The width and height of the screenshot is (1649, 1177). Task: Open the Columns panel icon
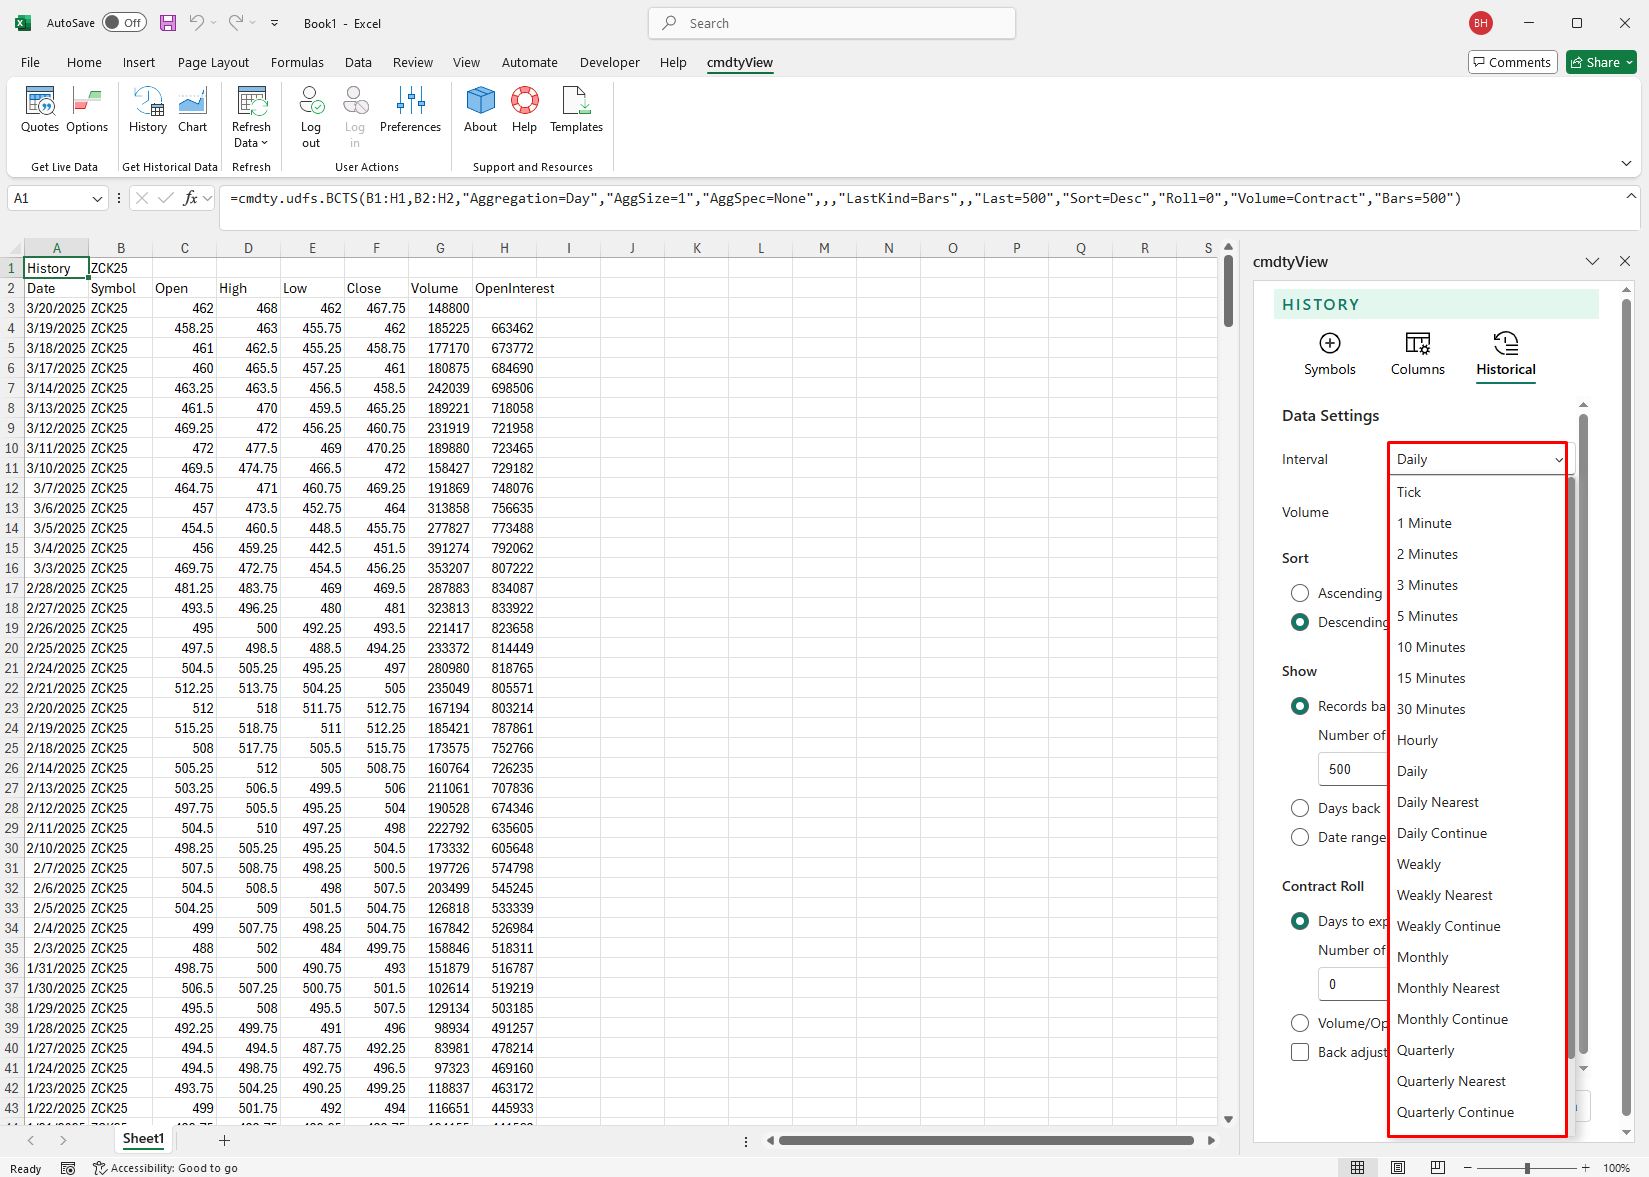pyautogui.click(x=1417, y=354)
